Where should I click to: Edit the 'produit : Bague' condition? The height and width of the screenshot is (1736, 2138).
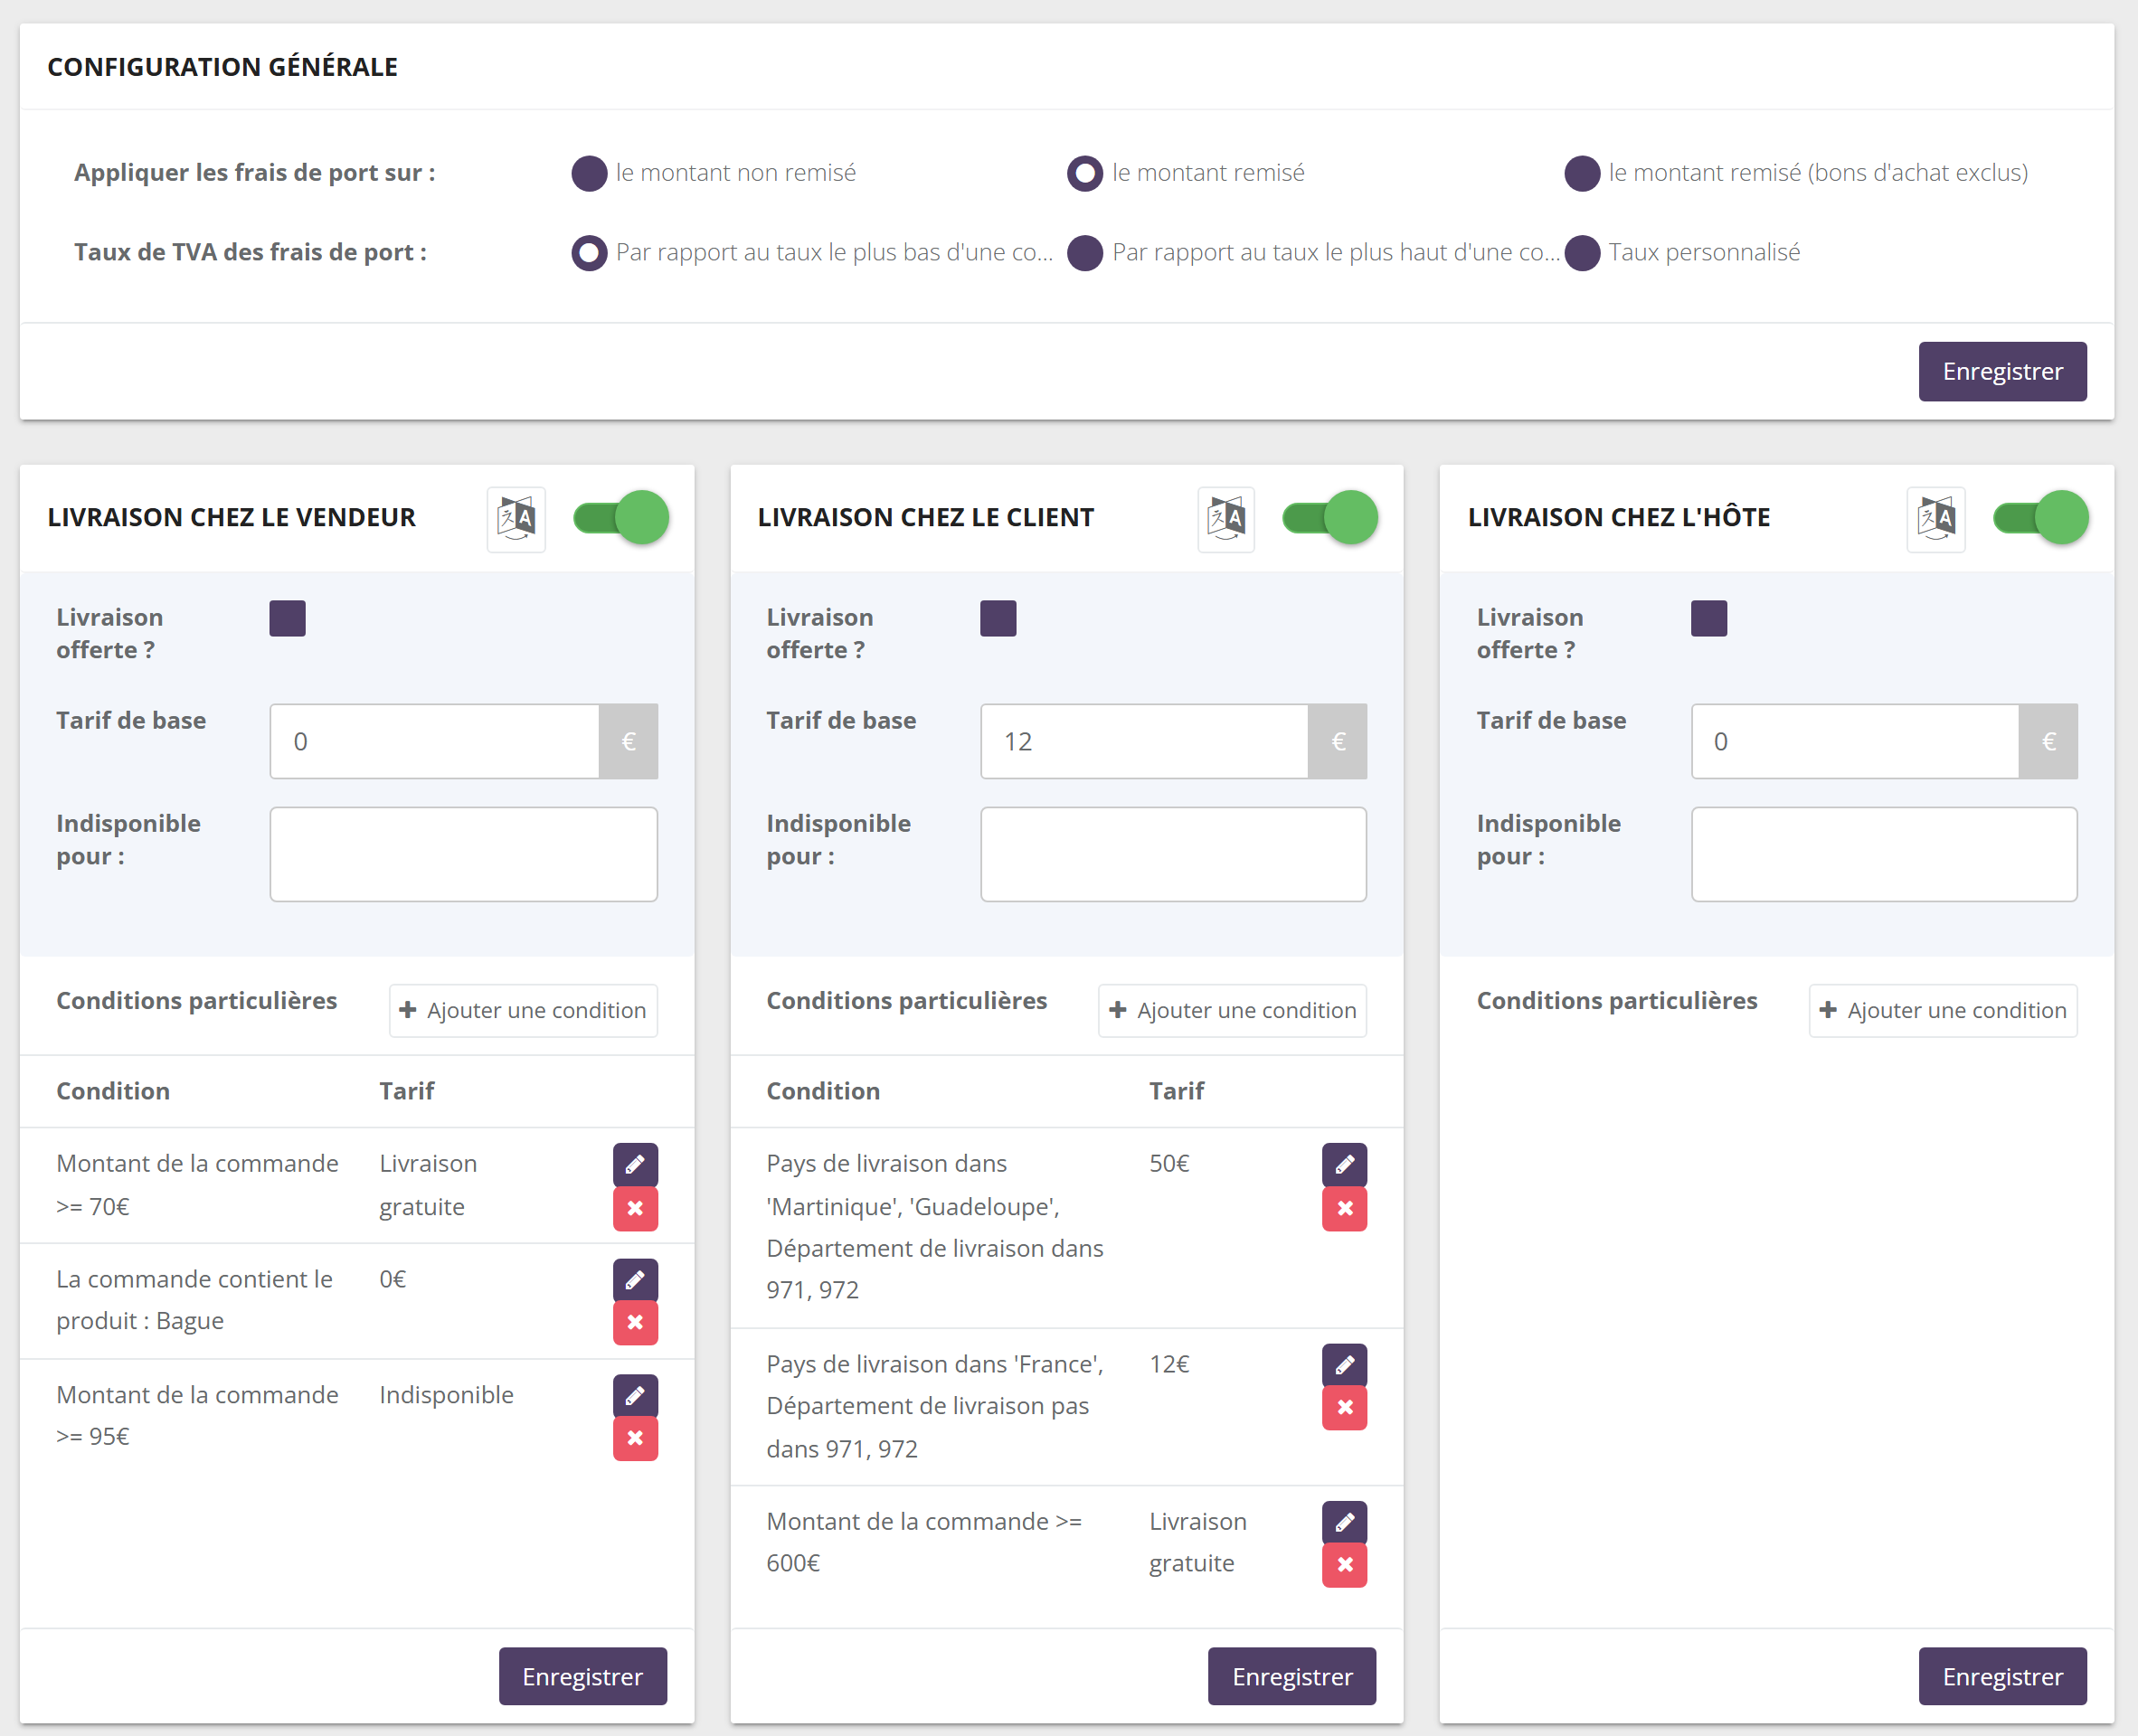pyautogui.click(x=635, y=1280)
